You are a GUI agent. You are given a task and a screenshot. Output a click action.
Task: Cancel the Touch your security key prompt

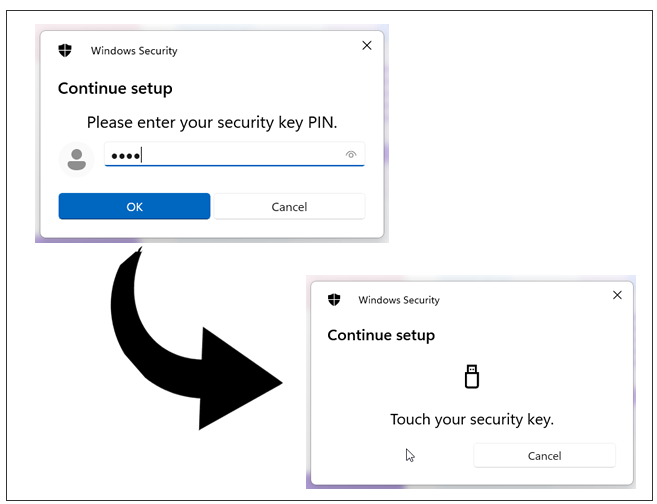[x=544, y=455]
